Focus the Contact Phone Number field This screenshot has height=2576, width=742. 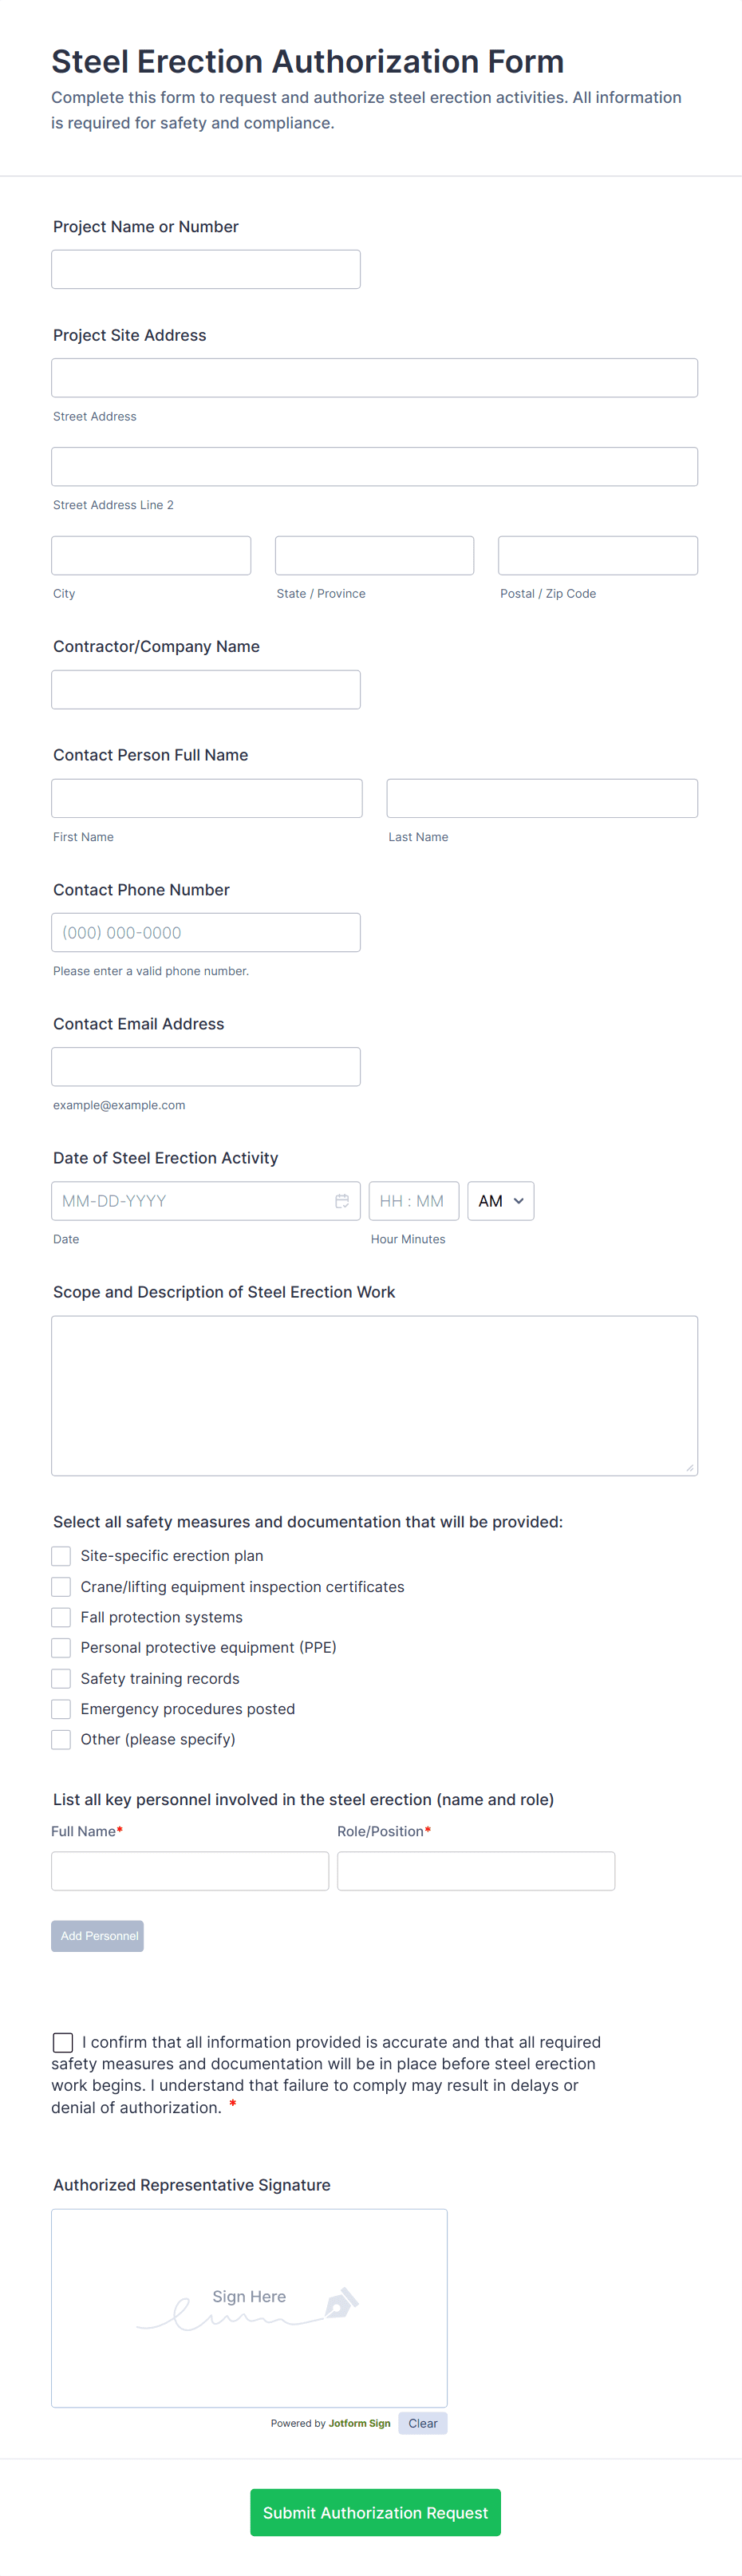205,931
